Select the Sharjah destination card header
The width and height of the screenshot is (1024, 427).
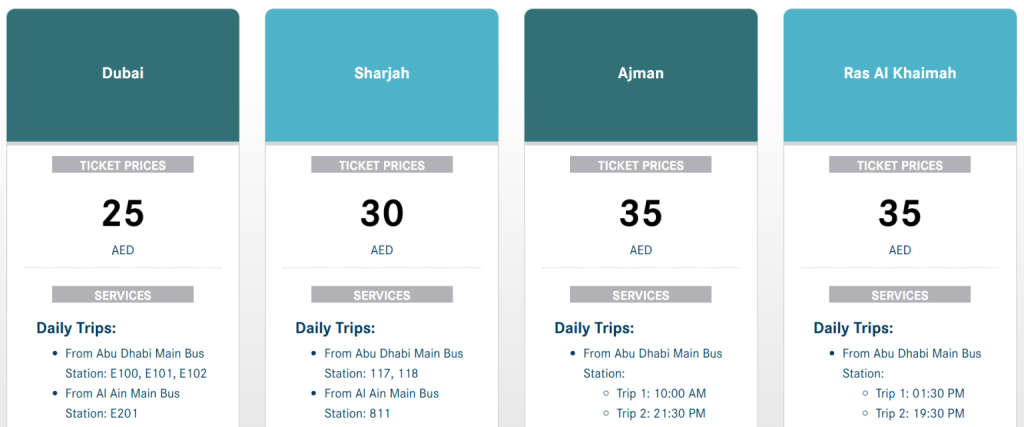[382, 75]
